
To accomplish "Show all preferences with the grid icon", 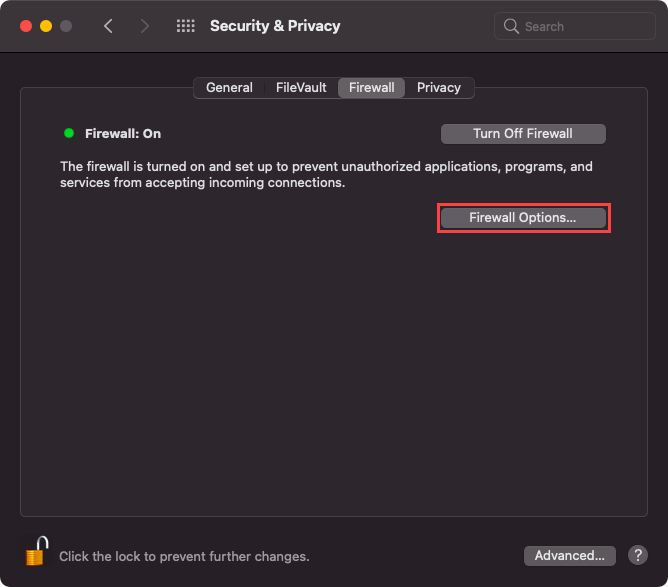I will [x=185, y=26].
